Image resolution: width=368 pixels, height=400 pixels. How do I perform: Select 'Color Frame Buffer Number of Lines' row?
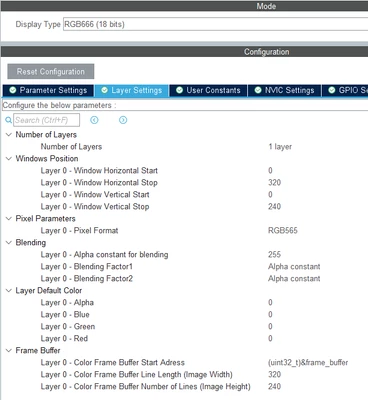point(145,387)
